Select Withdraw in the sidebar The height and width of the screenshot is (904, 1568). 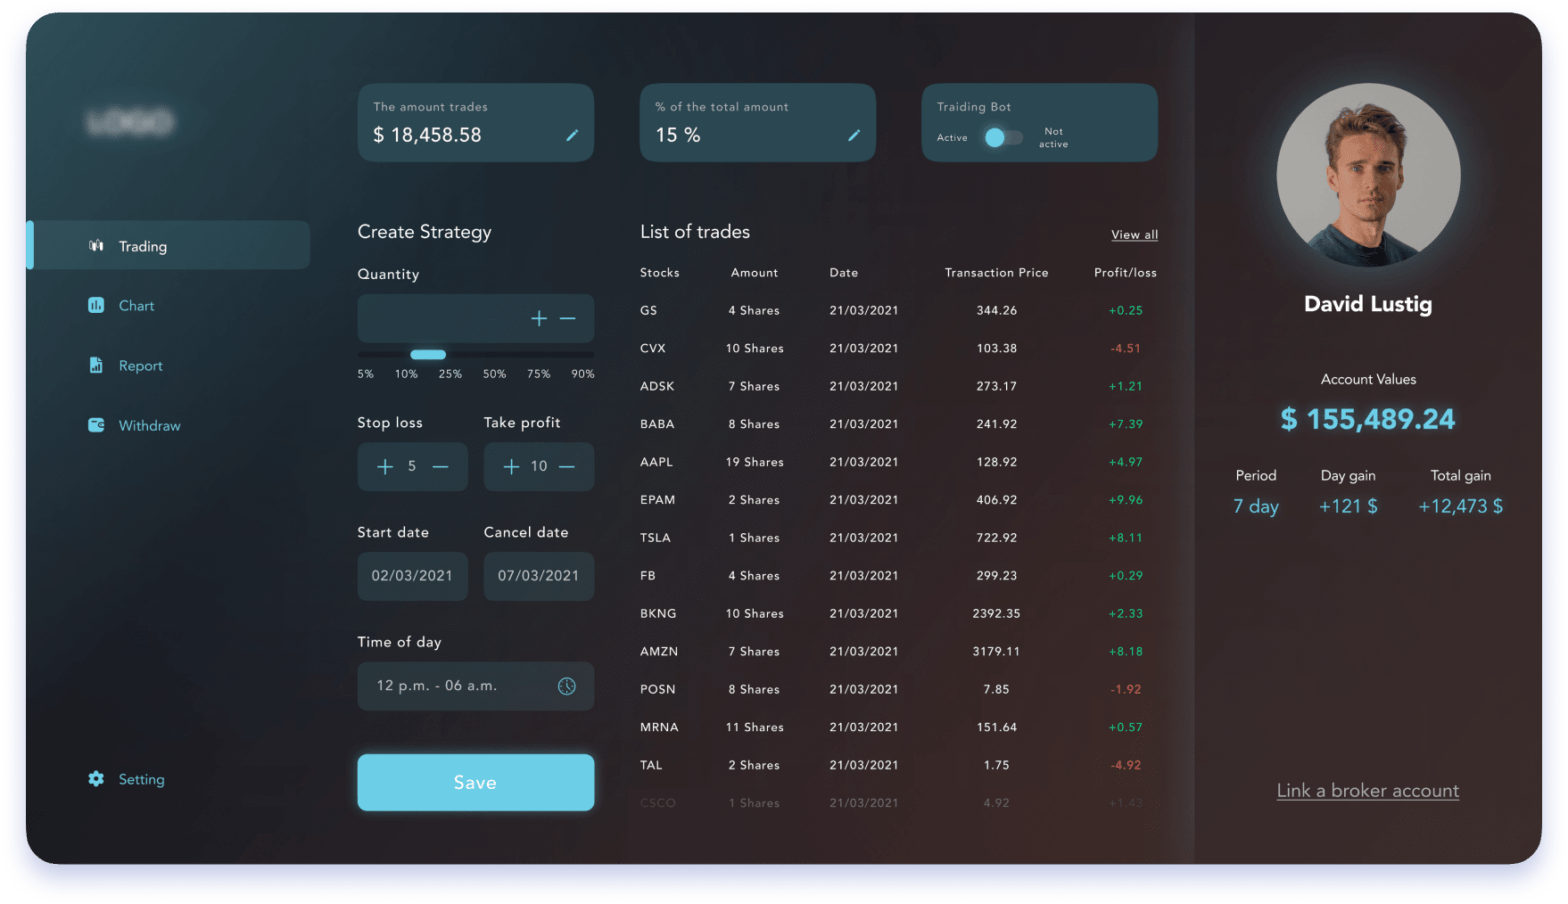[x=149, y=426]
